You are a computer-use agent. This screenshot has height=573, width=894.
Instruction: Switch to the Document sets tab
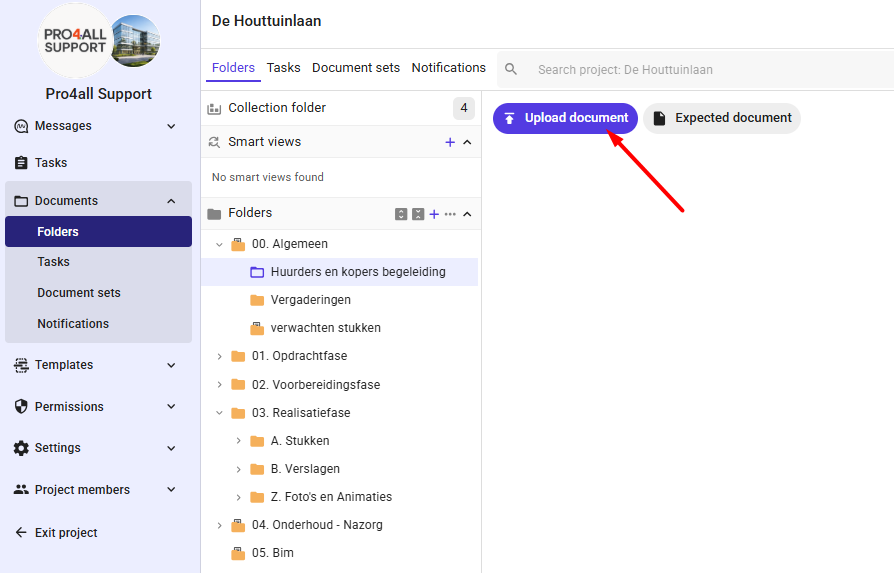tap(356, 68)
